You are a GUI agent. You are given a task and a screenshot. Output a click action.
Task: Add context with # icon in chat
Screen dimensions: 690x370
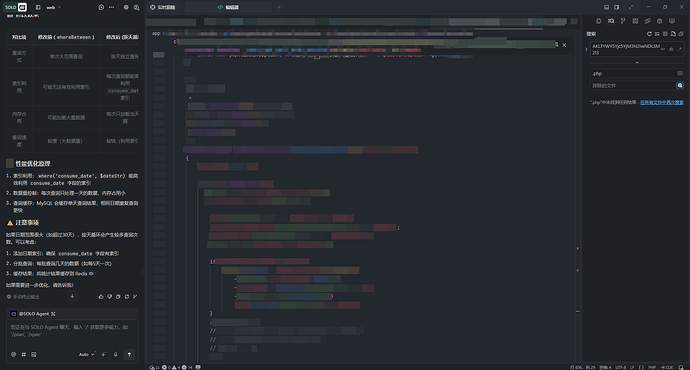[23, 354]
